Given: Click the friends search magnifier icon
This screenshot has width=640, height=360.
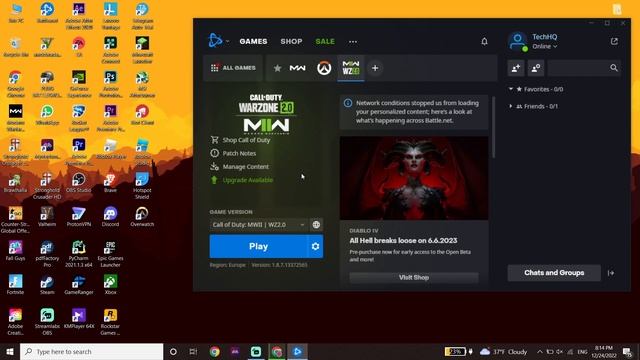Looking at the screenshot, I should coord(613,68).
